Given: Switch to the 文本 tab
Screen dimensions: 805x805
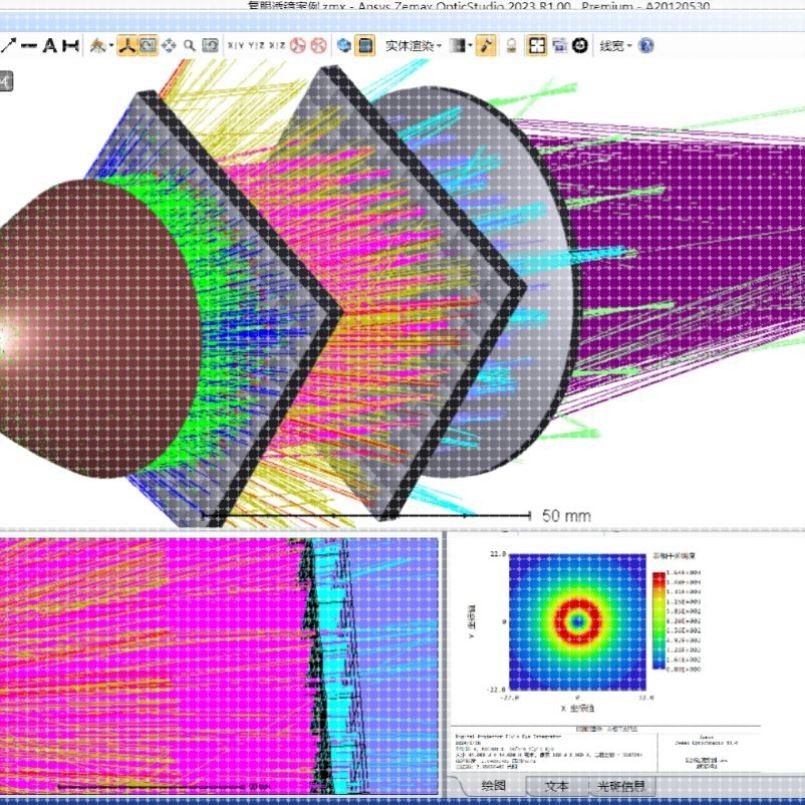Looking at the screenshot, I should coord(556,785).
